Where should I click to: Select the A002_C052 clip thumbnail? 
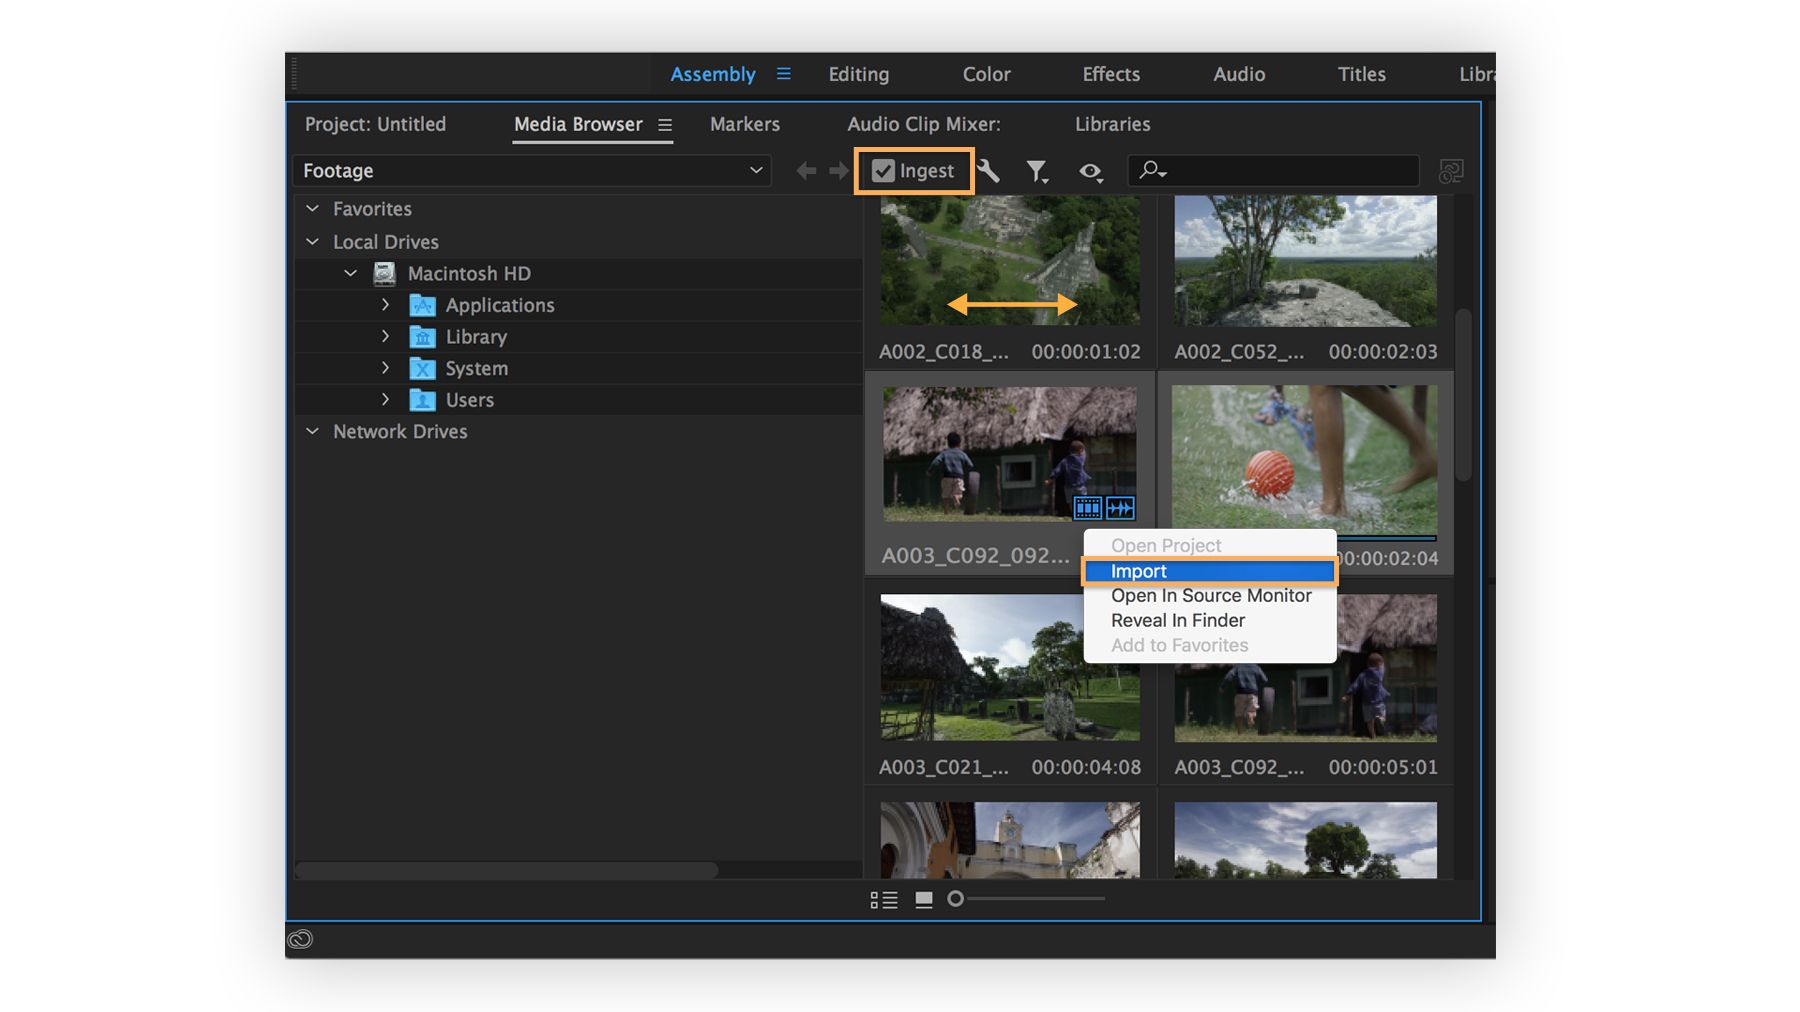pyautogui.click(x=1304, y=261)
